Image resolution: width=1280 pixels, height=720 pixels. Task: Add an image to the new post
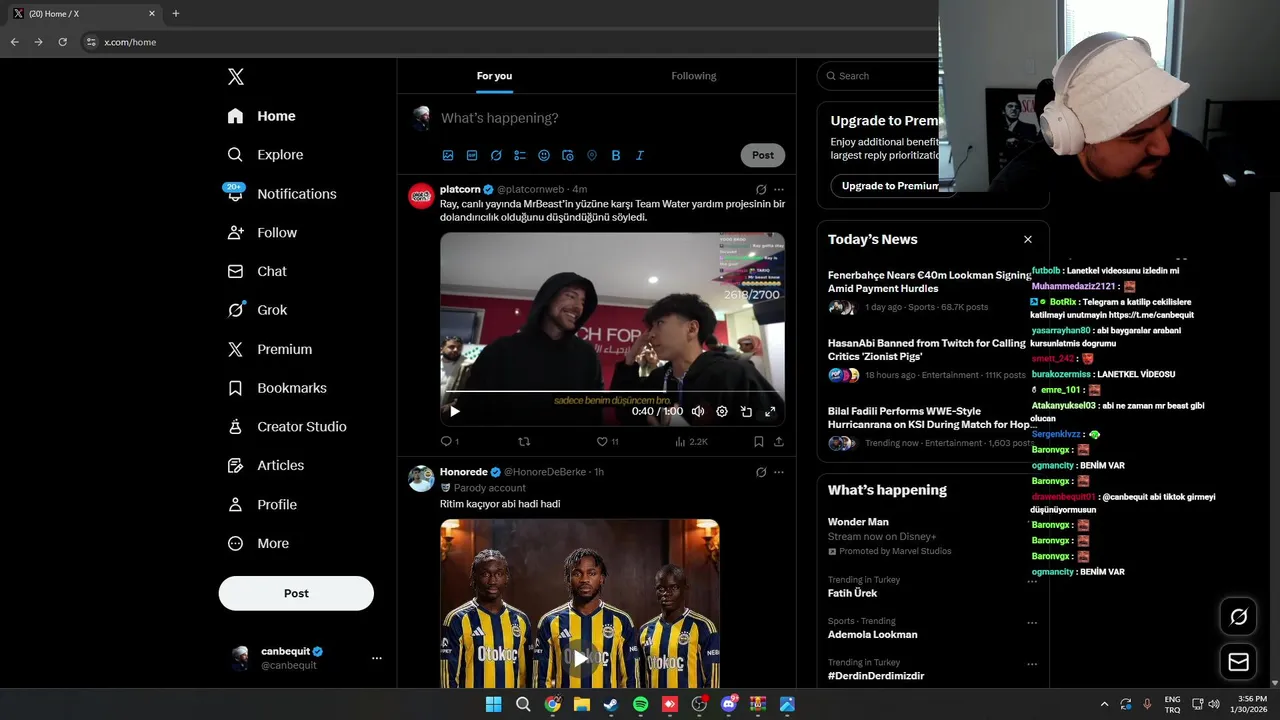tap(448, 155)
